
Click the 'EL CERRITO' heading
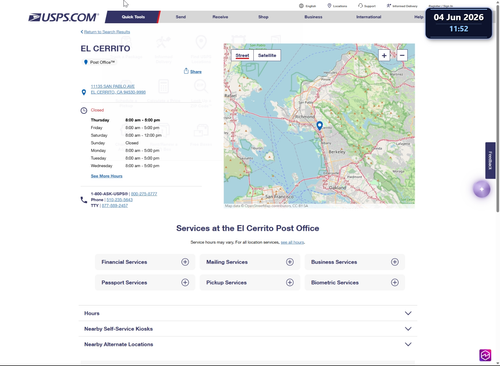coord(105,49)
